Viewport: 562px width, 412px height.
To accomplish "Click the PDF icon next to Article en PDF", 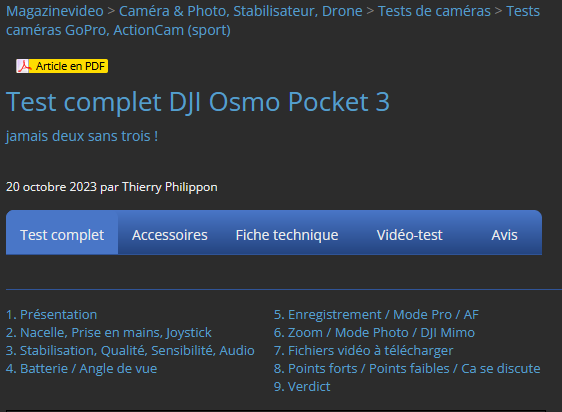I will pyautogui.click(x=24, y=66).
